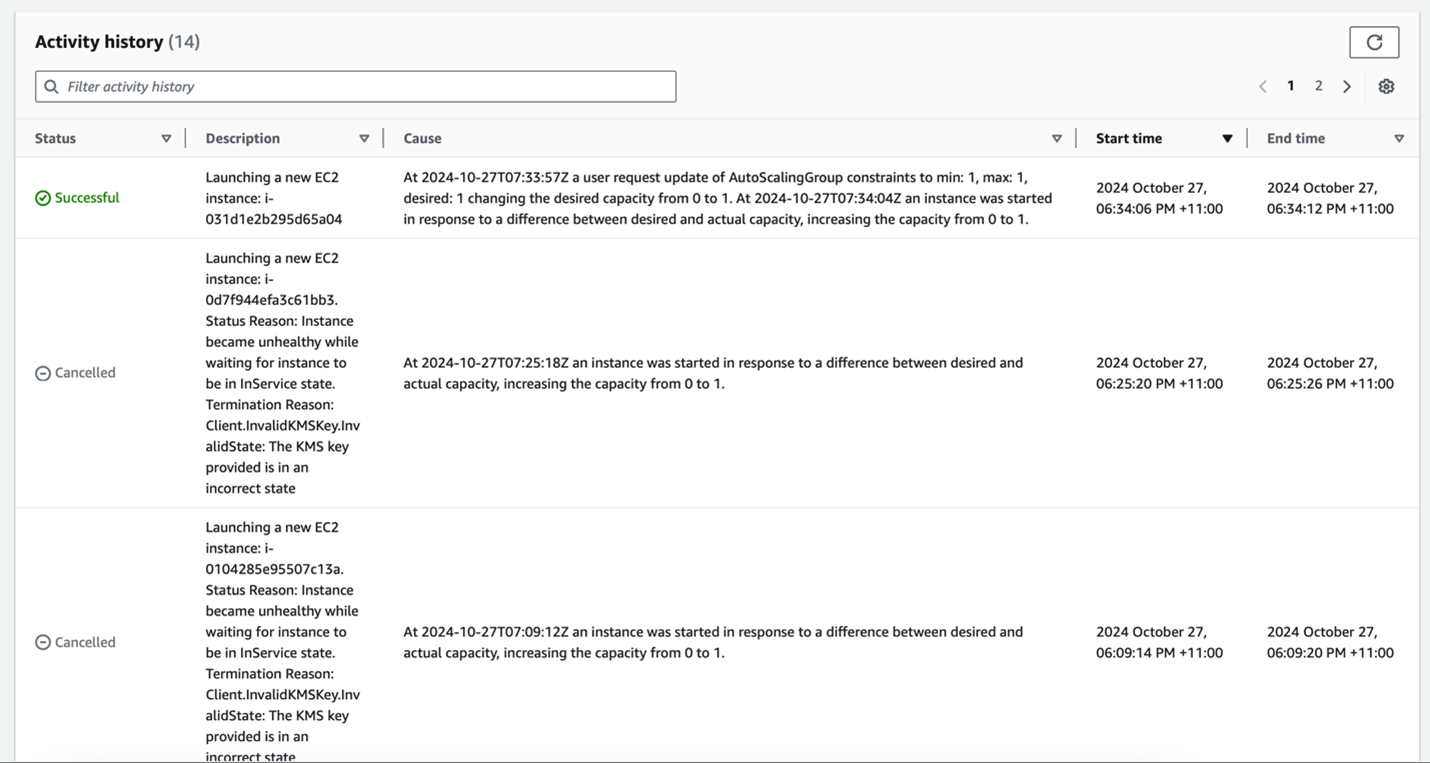Select the Successful activity row
This screenshot has height=763, width=1430.
coord(700,197)
